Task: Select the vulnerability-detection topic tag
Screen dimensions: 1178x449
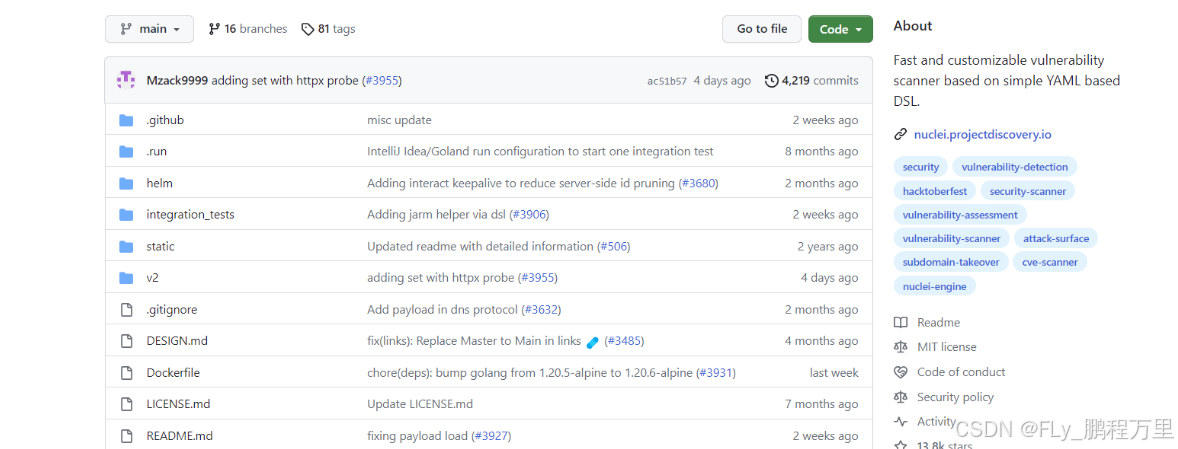Action: [x=1014, y=167]
